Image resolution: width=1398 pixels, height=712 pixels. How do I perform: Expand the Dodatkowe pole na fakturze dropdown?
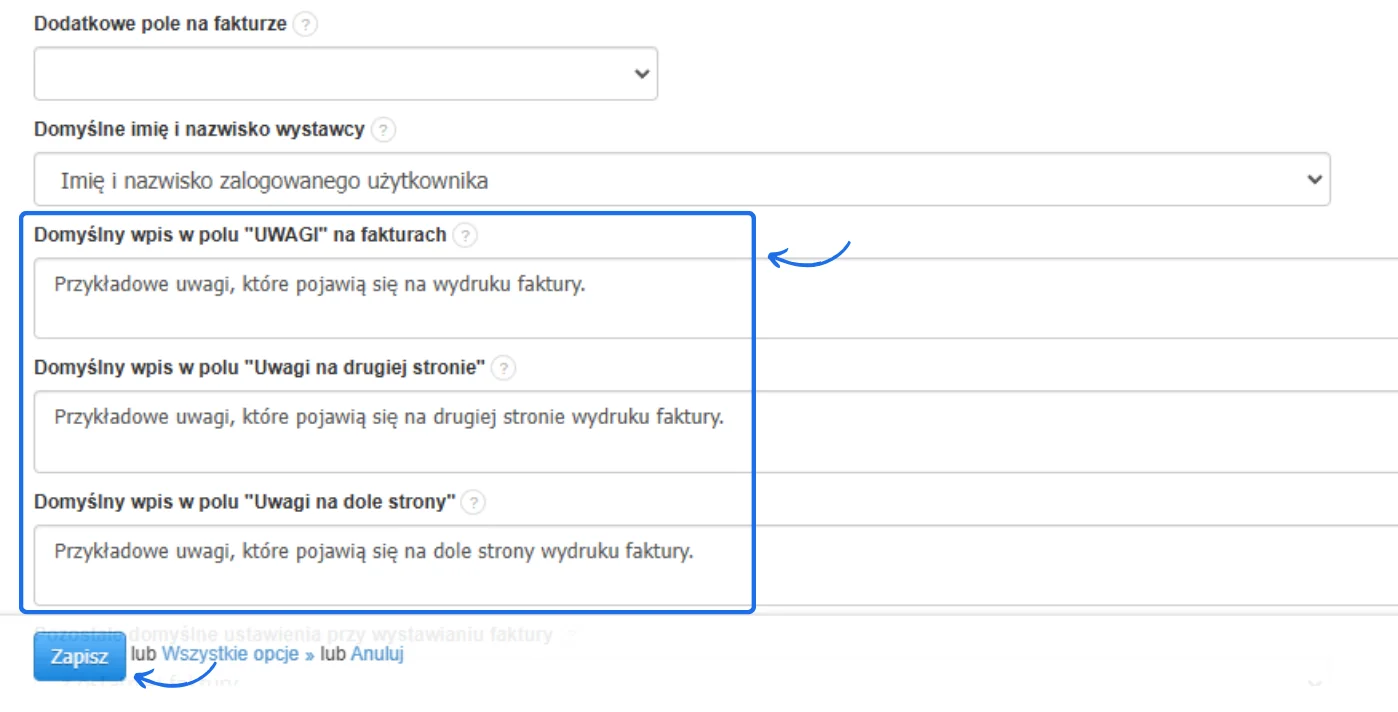pos(346,74)
